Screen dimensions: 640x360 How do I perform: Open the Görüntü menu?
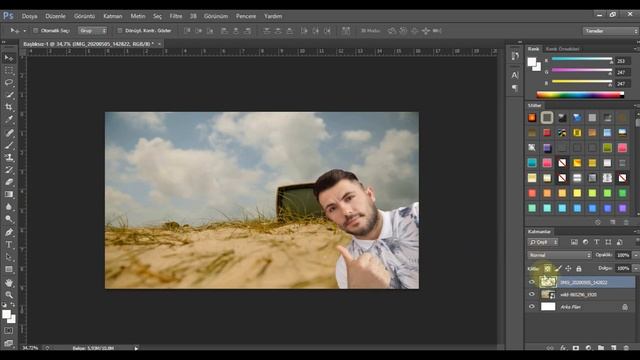tap(84, 16)
